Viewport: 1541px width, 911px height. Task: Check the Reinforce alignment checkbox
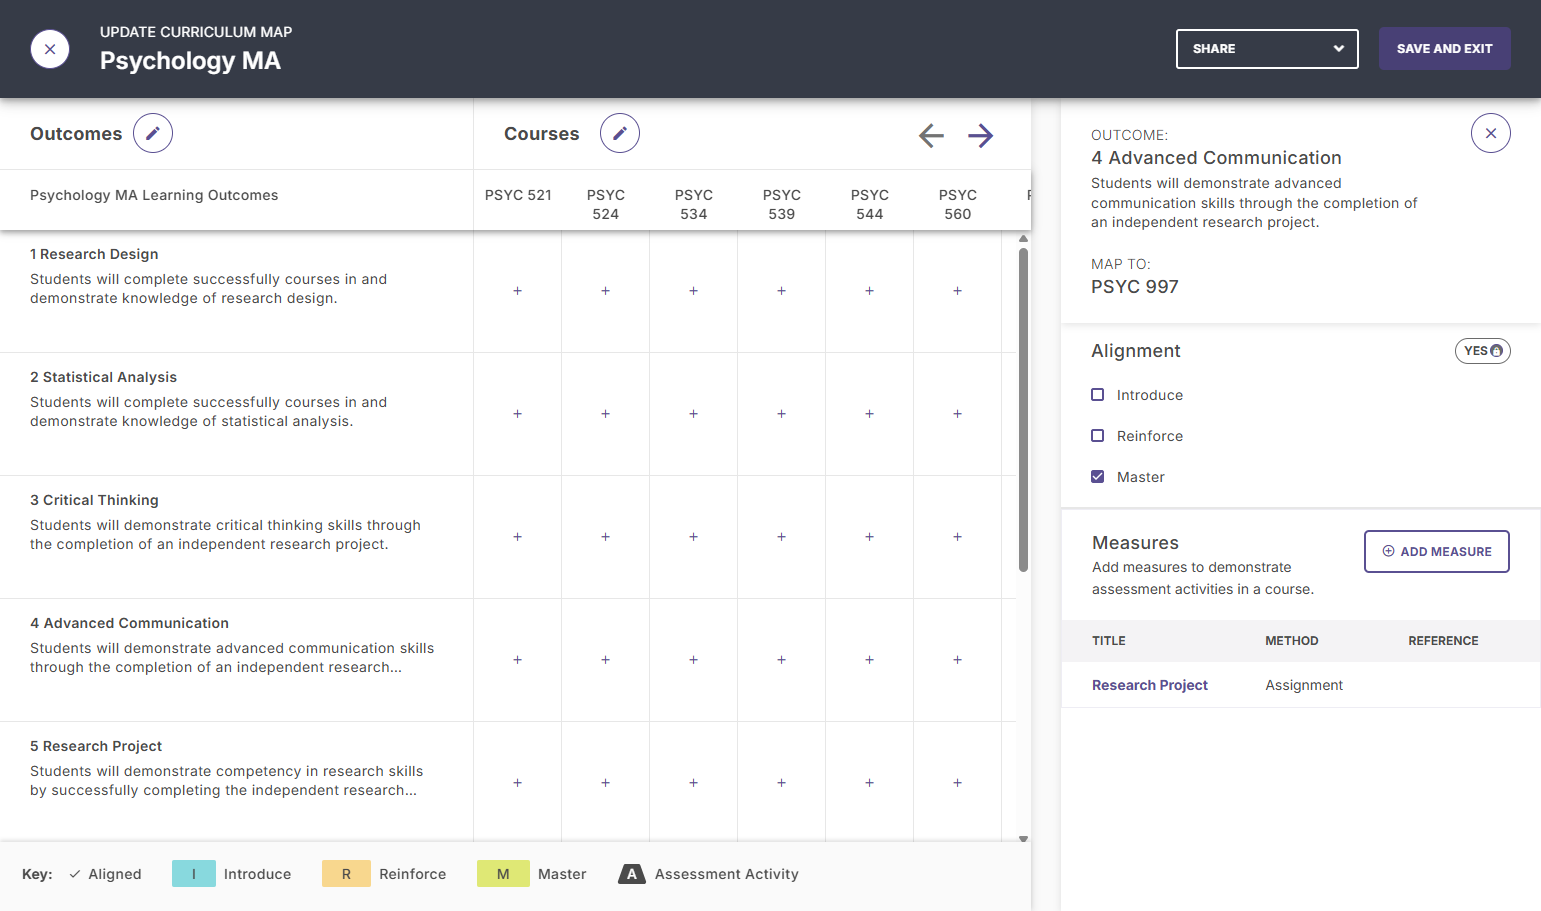tap(1097, 436)
